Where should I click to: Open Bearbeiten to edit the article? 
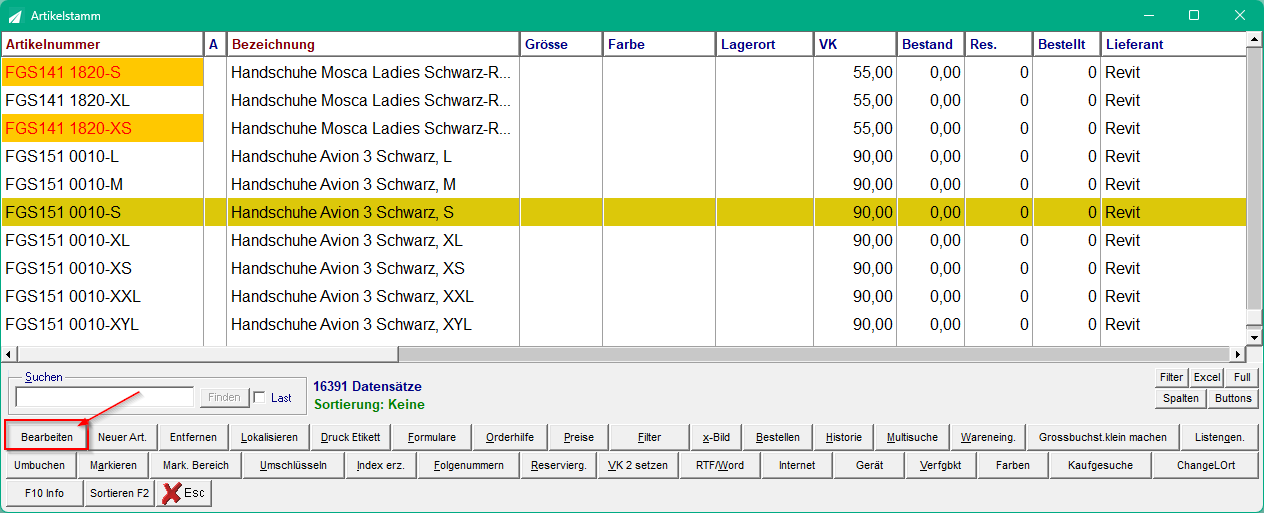(x=46, y=437)
